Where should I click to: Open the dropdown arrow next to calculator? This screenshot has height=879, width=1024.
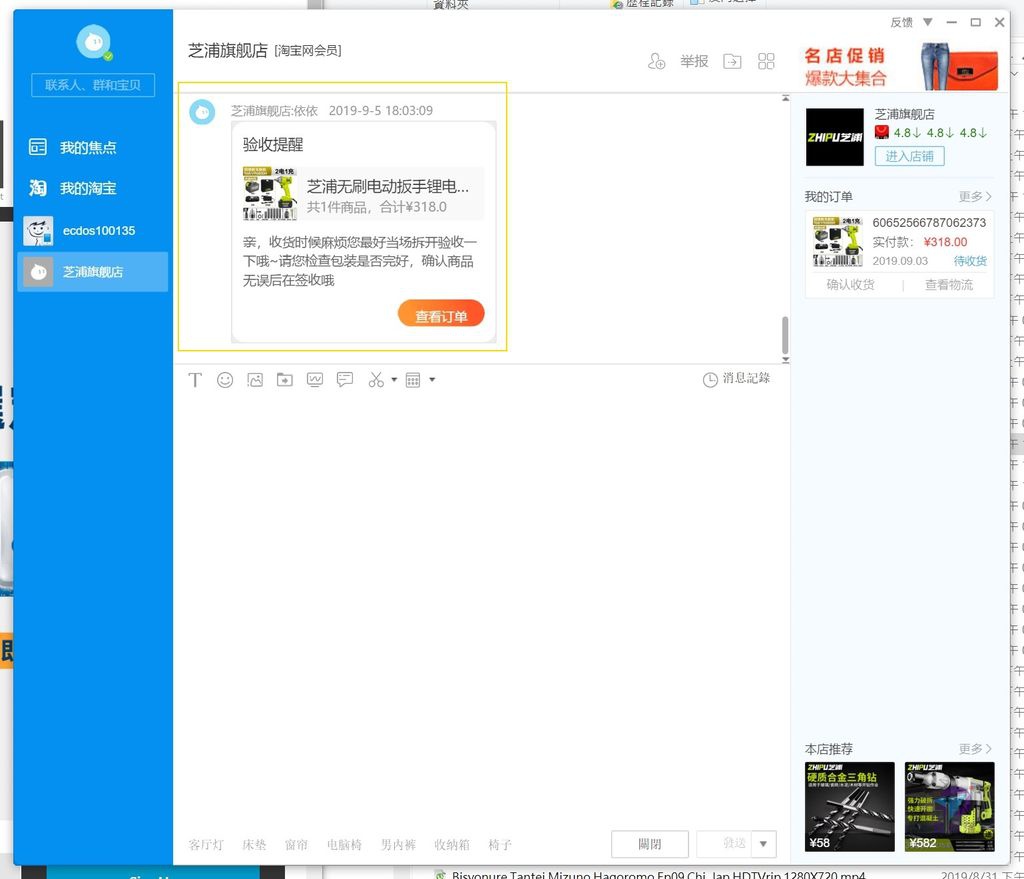click(x=432, y=379)
